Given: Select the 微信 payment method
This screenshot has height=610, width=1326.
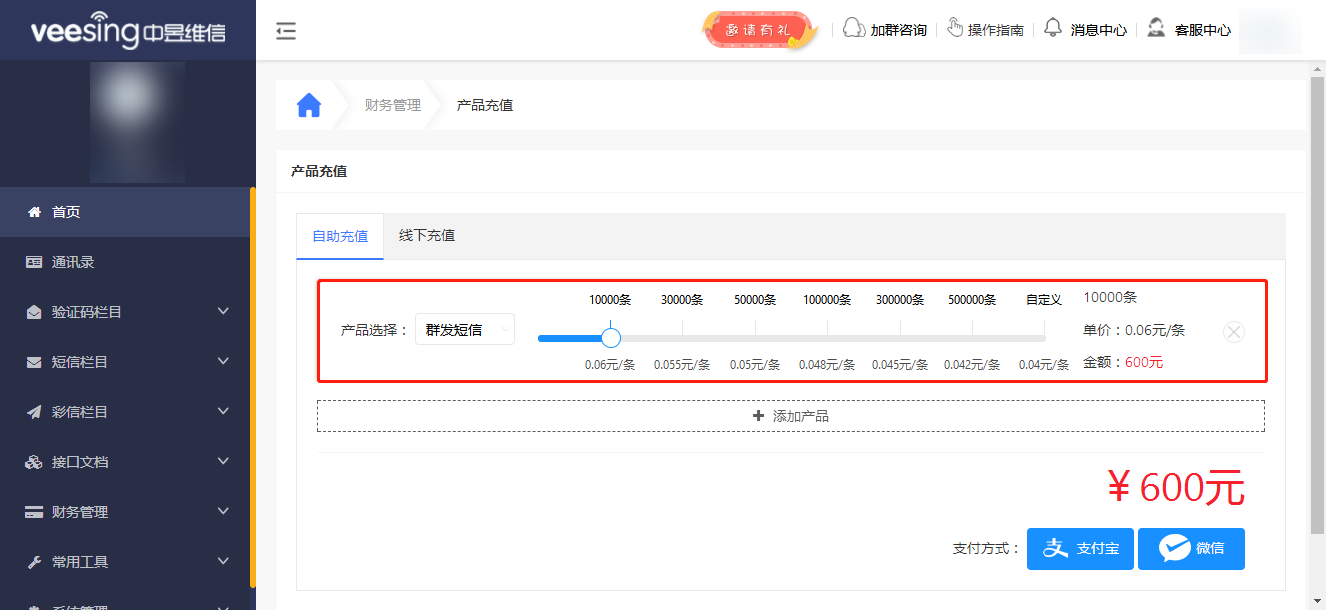Looking at the screenshot, I should 1191,548.
